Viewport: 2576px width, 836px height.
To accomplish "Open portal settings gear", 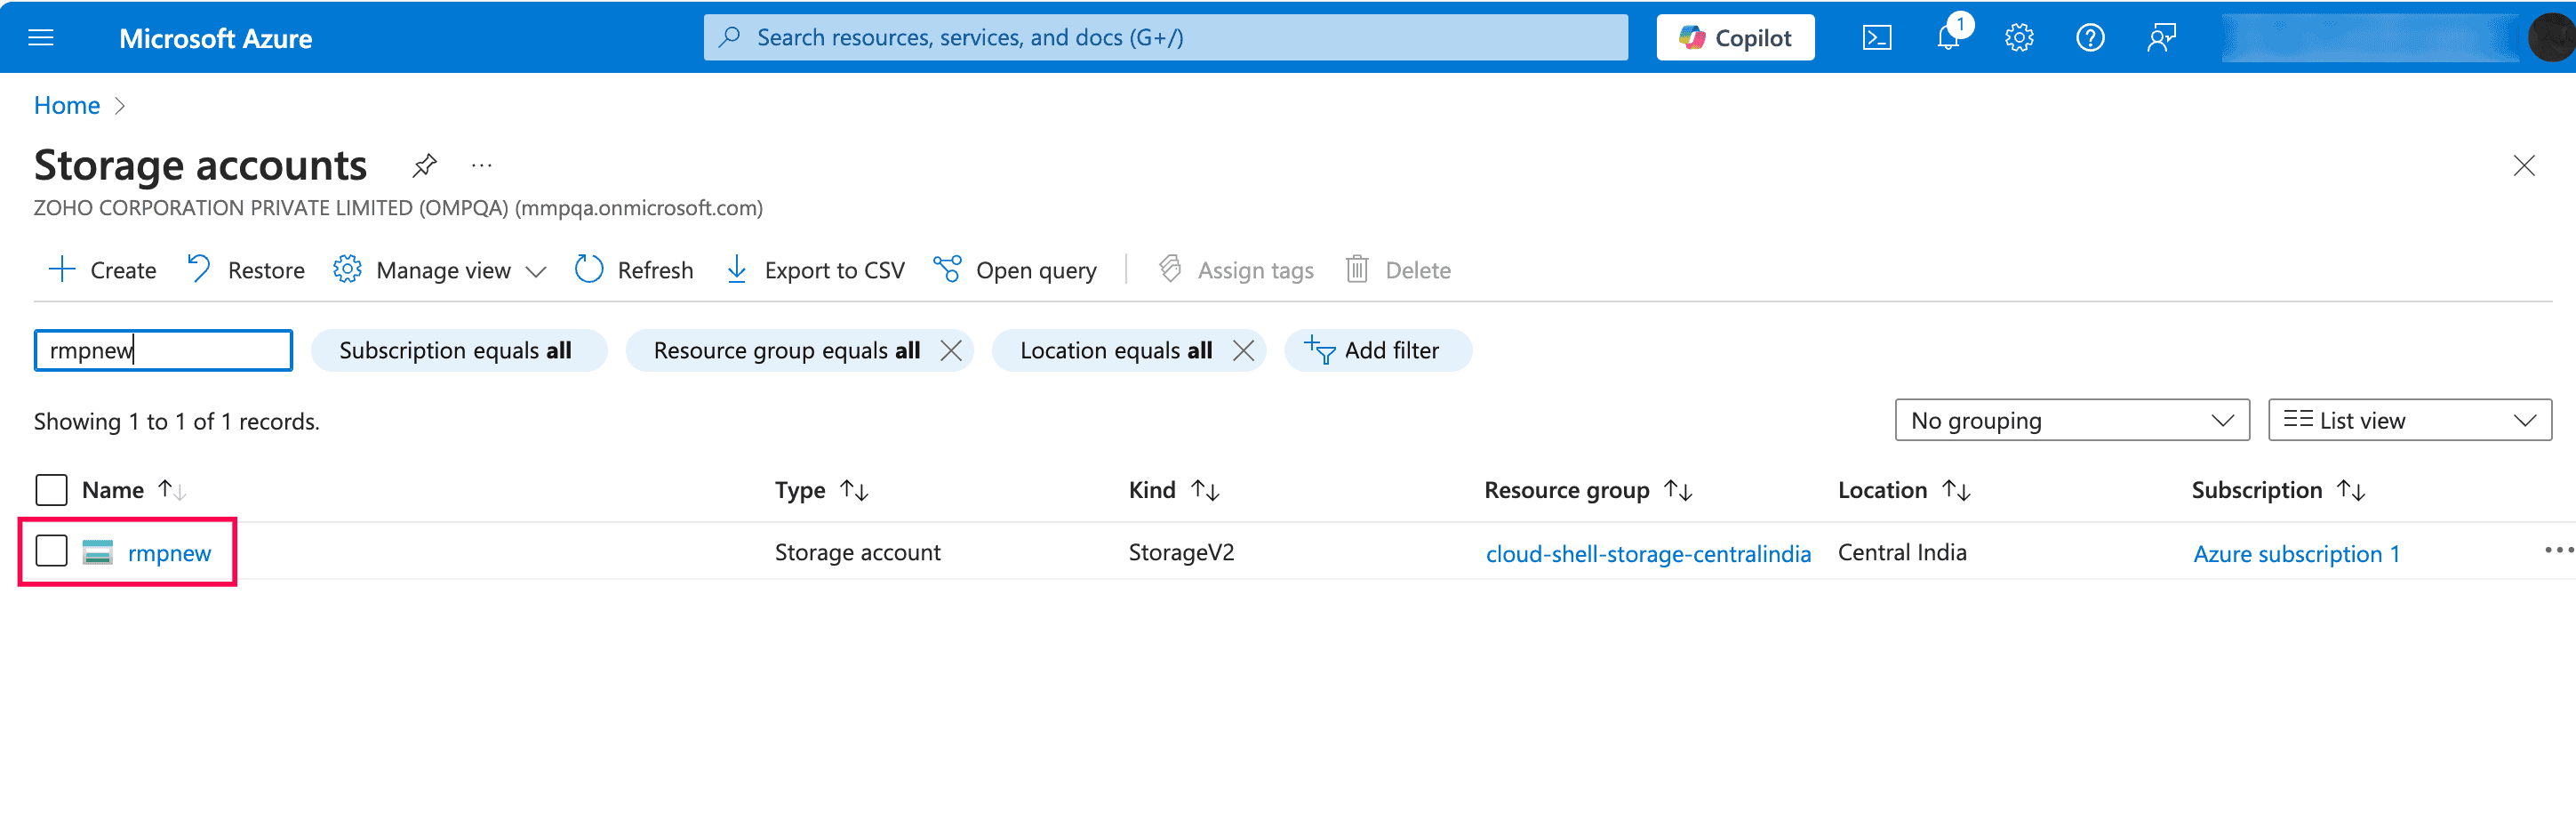I will [x=2018, y=38].
